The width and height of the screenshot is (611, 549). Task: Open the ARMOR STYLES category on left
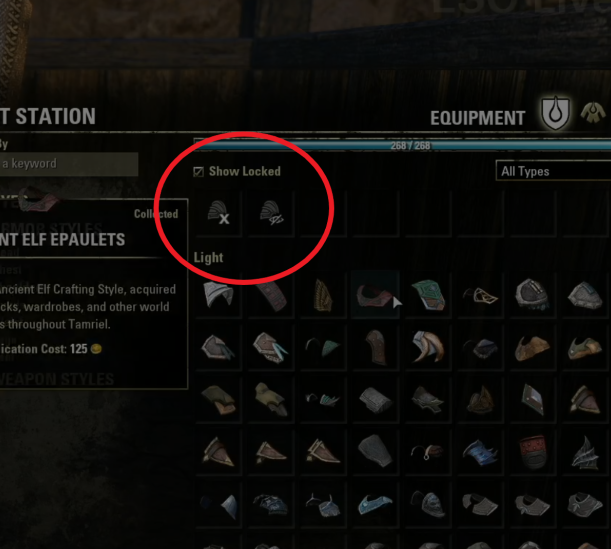tap(52, 229)
